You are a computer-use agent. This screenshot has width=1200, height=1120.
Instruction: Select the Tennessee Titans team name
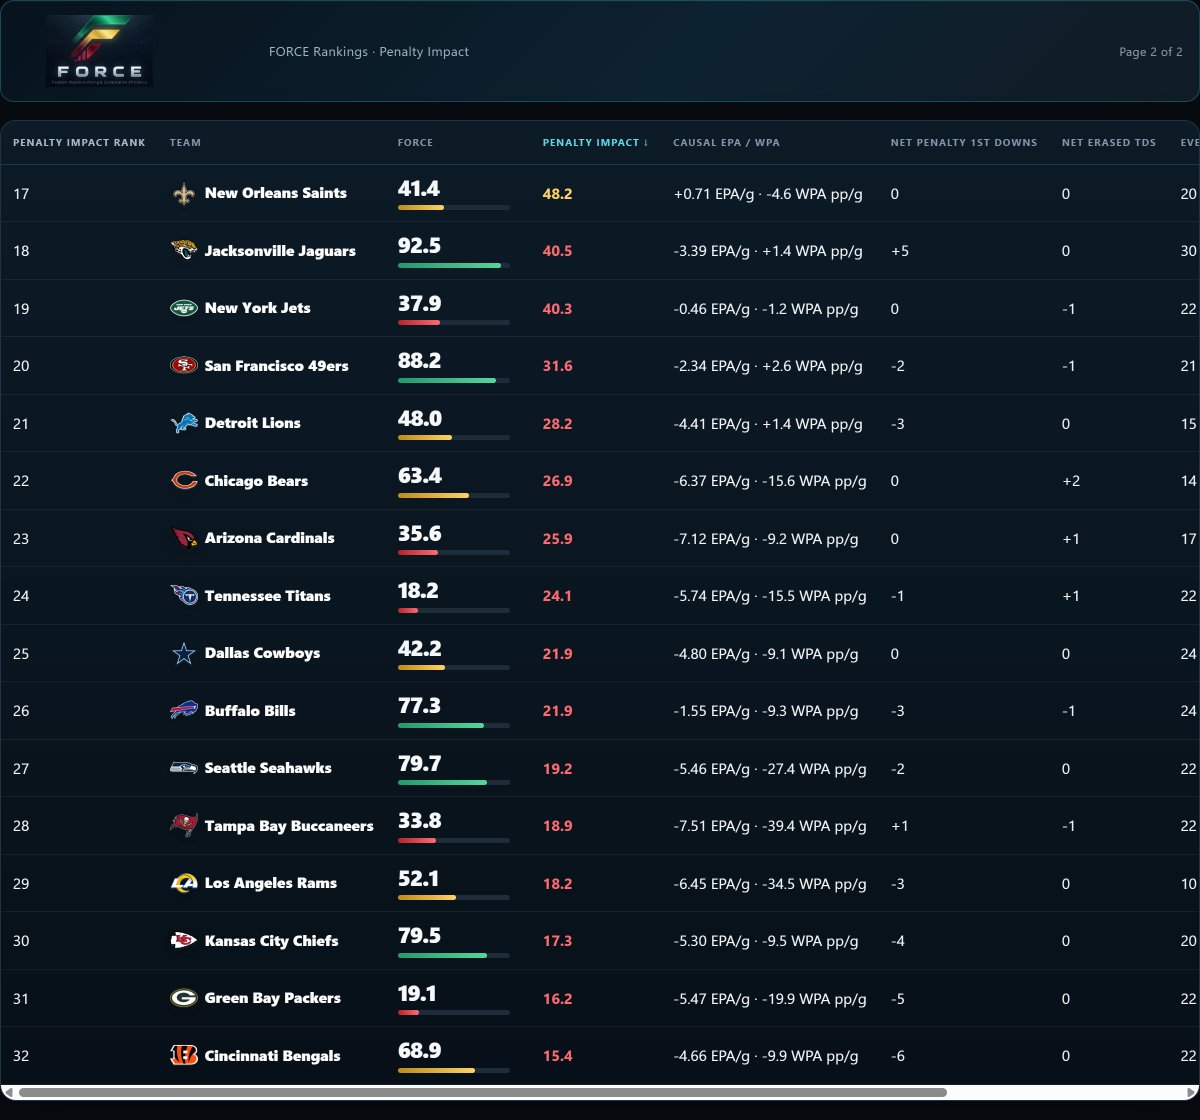point(268,596)
